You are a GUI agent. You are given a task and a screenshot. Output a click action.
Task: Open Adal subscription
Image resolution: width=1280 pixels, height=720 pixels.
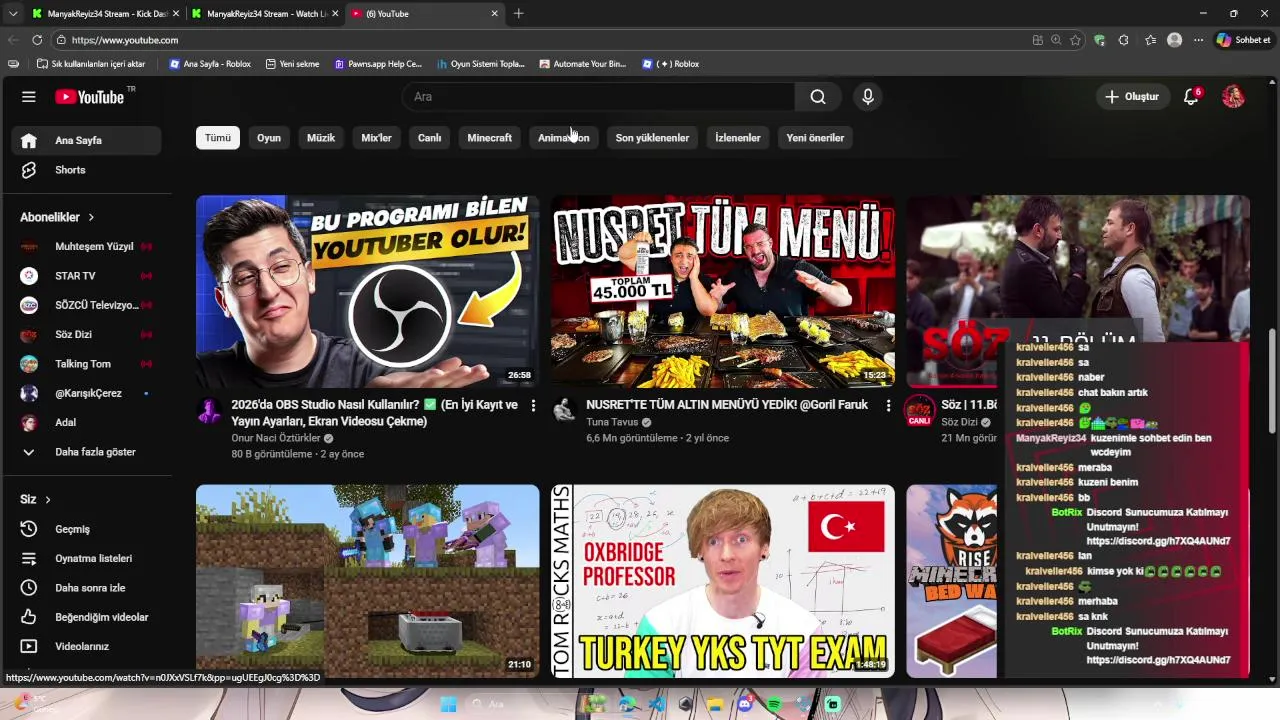[x=86, y=423]
